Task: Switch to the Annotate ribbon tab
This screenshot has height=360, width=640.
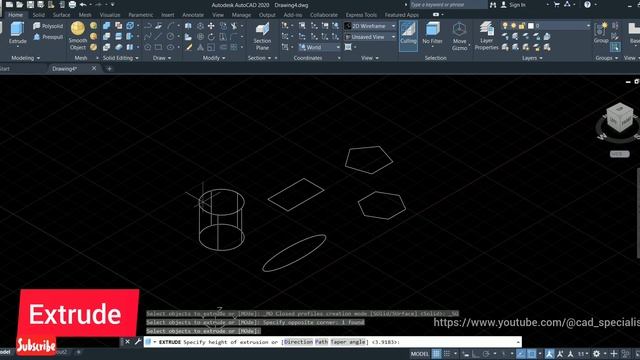Action: point(193,15)
